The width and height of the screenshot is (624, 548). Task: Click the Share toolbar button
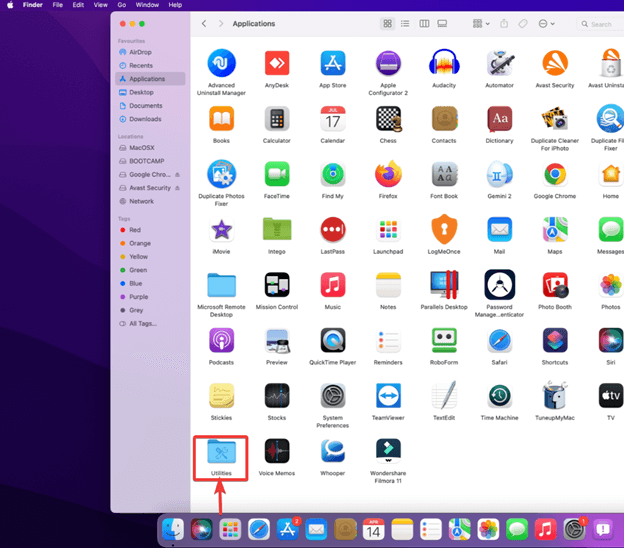[x=504, y=24]
